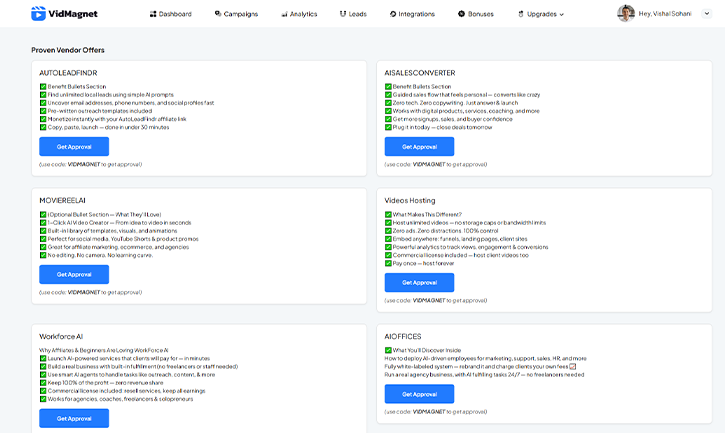Click check icon beside 'What Makes This Different?'
The height and width of the screenshot is (433, 725).
pos(388,215)
